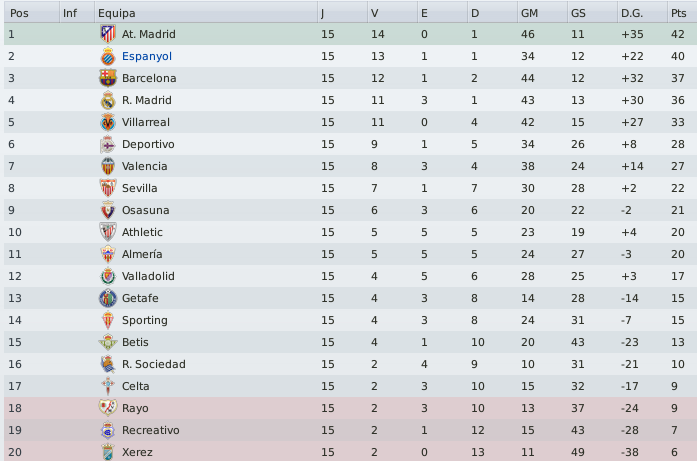This screenshot has height=461, width=697.
Task: Open the Espanyol team link
Action: tap(148, 56)
